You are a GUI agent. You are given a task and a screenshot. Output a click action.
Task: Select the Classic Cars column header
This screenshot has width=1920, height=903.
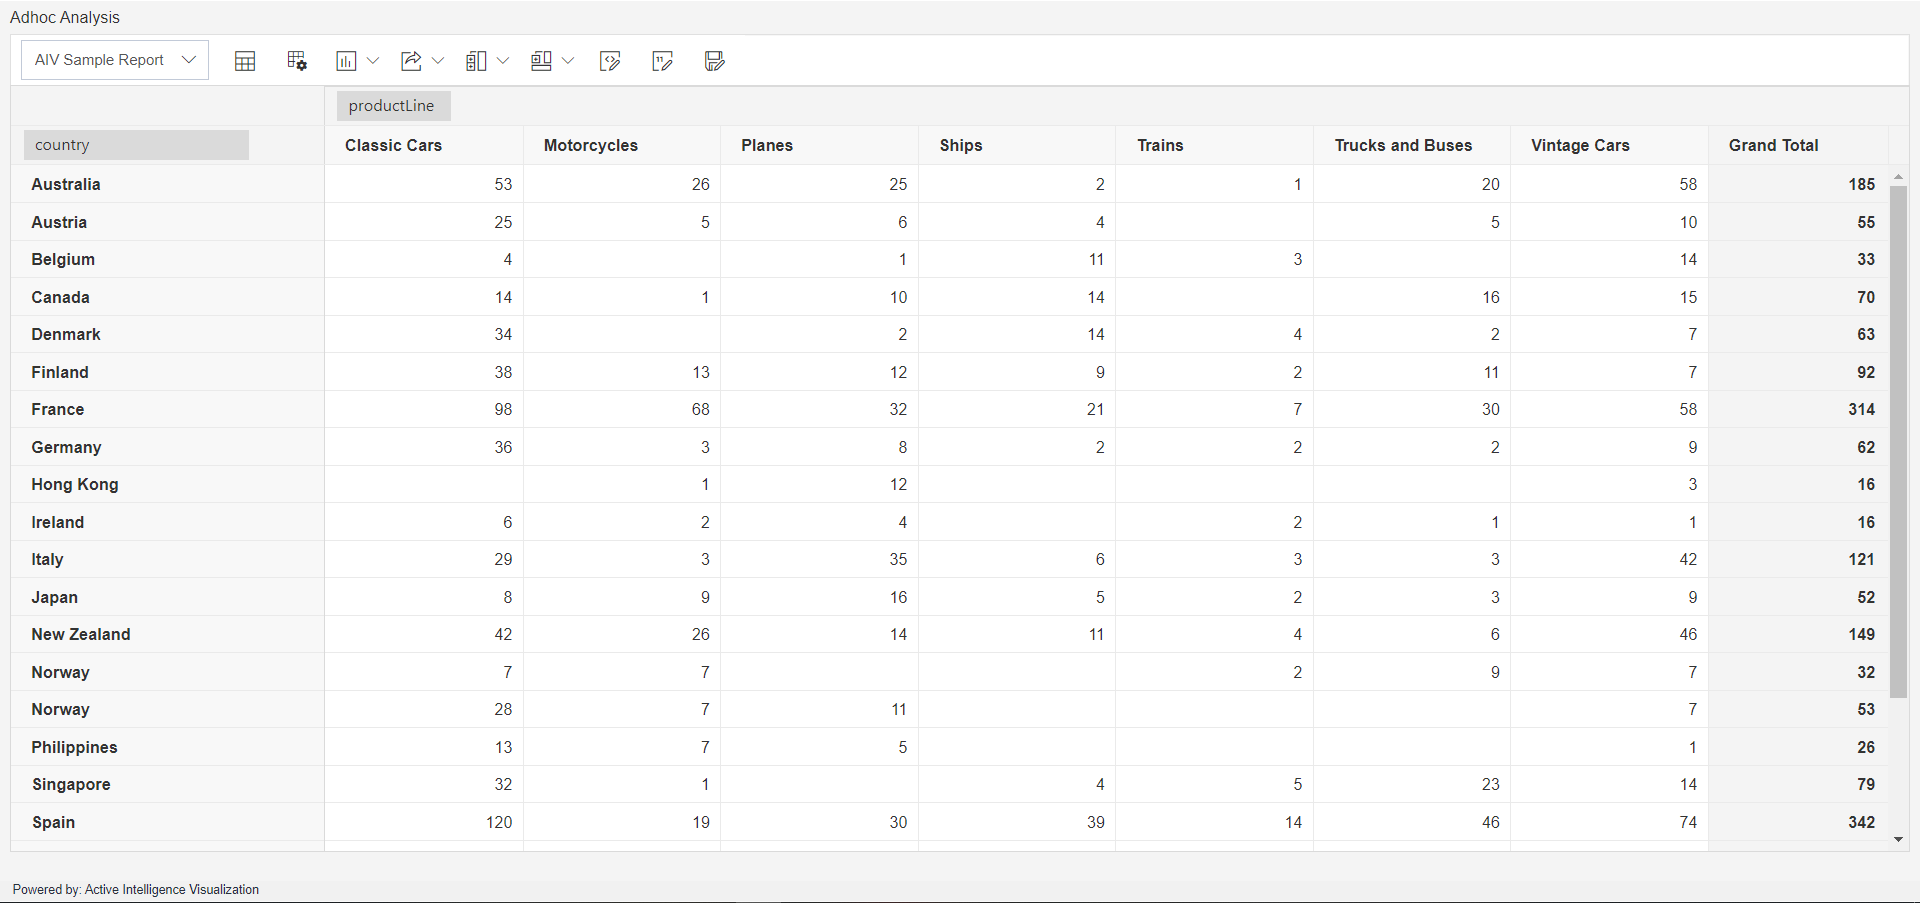394,146
